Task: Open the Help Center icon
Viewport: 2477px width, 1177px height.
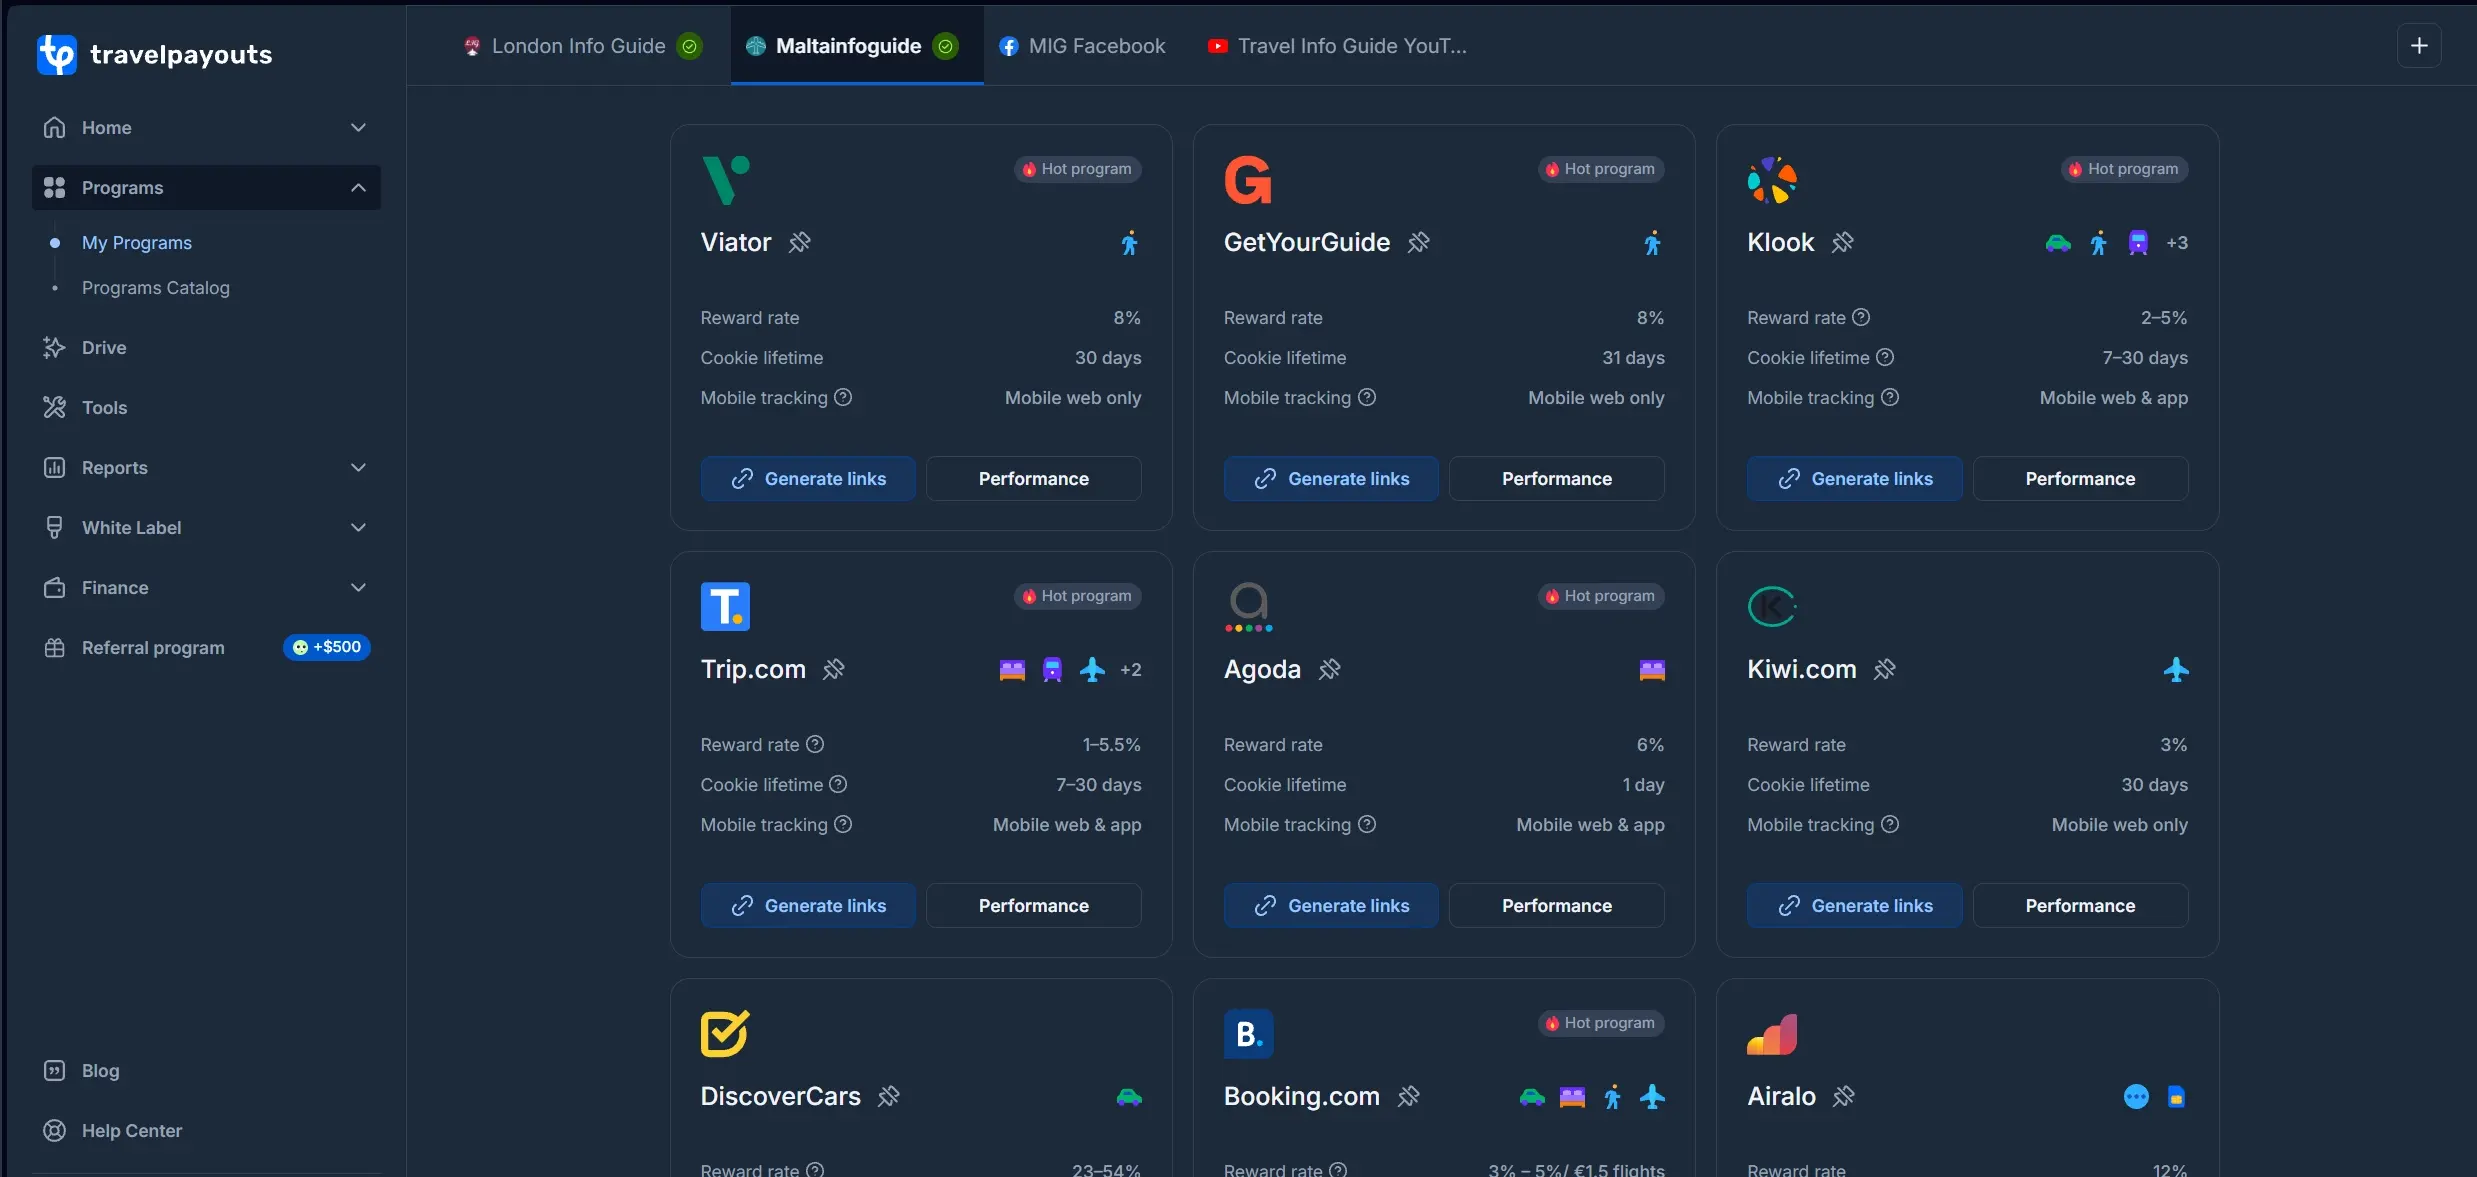Action: click(54, 1131)
